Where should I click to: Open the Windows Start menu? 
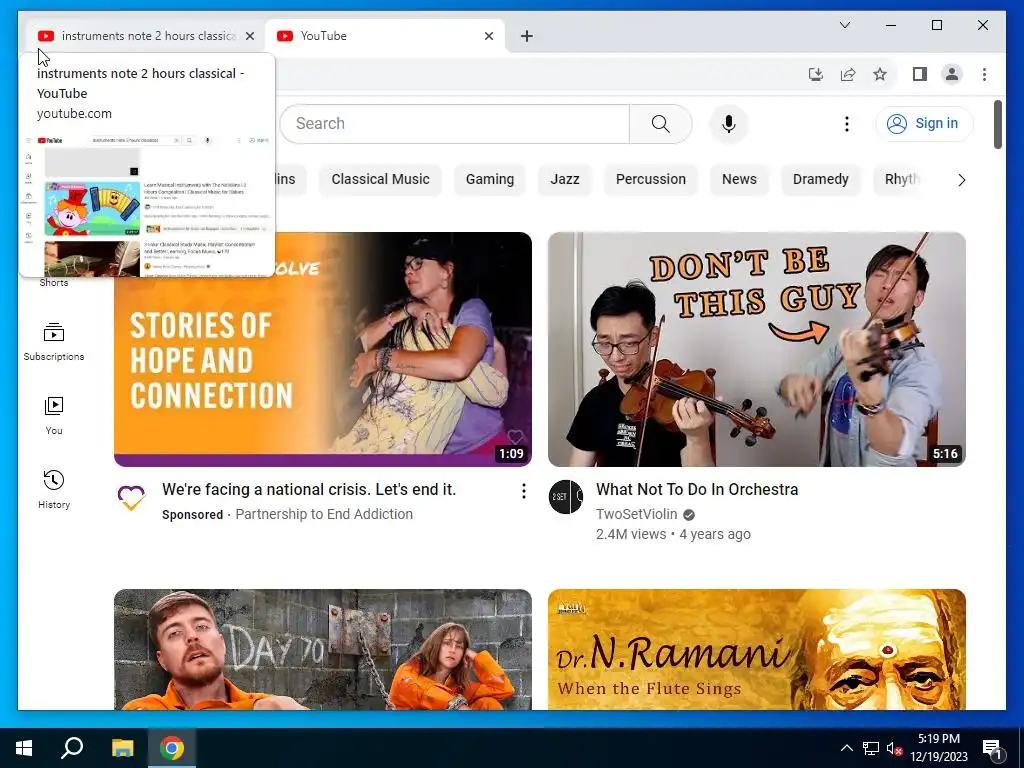click(x=24, y=748)
